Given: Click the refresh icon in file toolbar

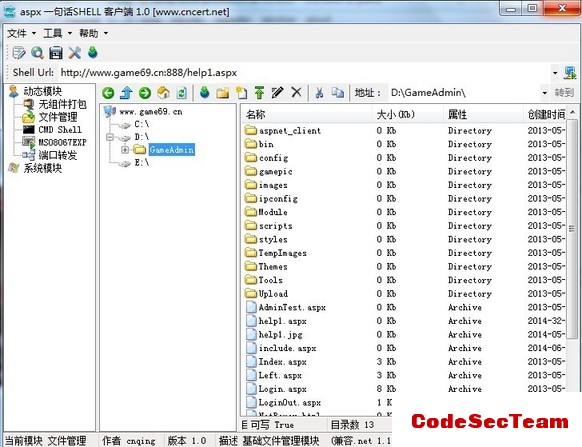Looking at the screenshot, I should pos(182,93).
